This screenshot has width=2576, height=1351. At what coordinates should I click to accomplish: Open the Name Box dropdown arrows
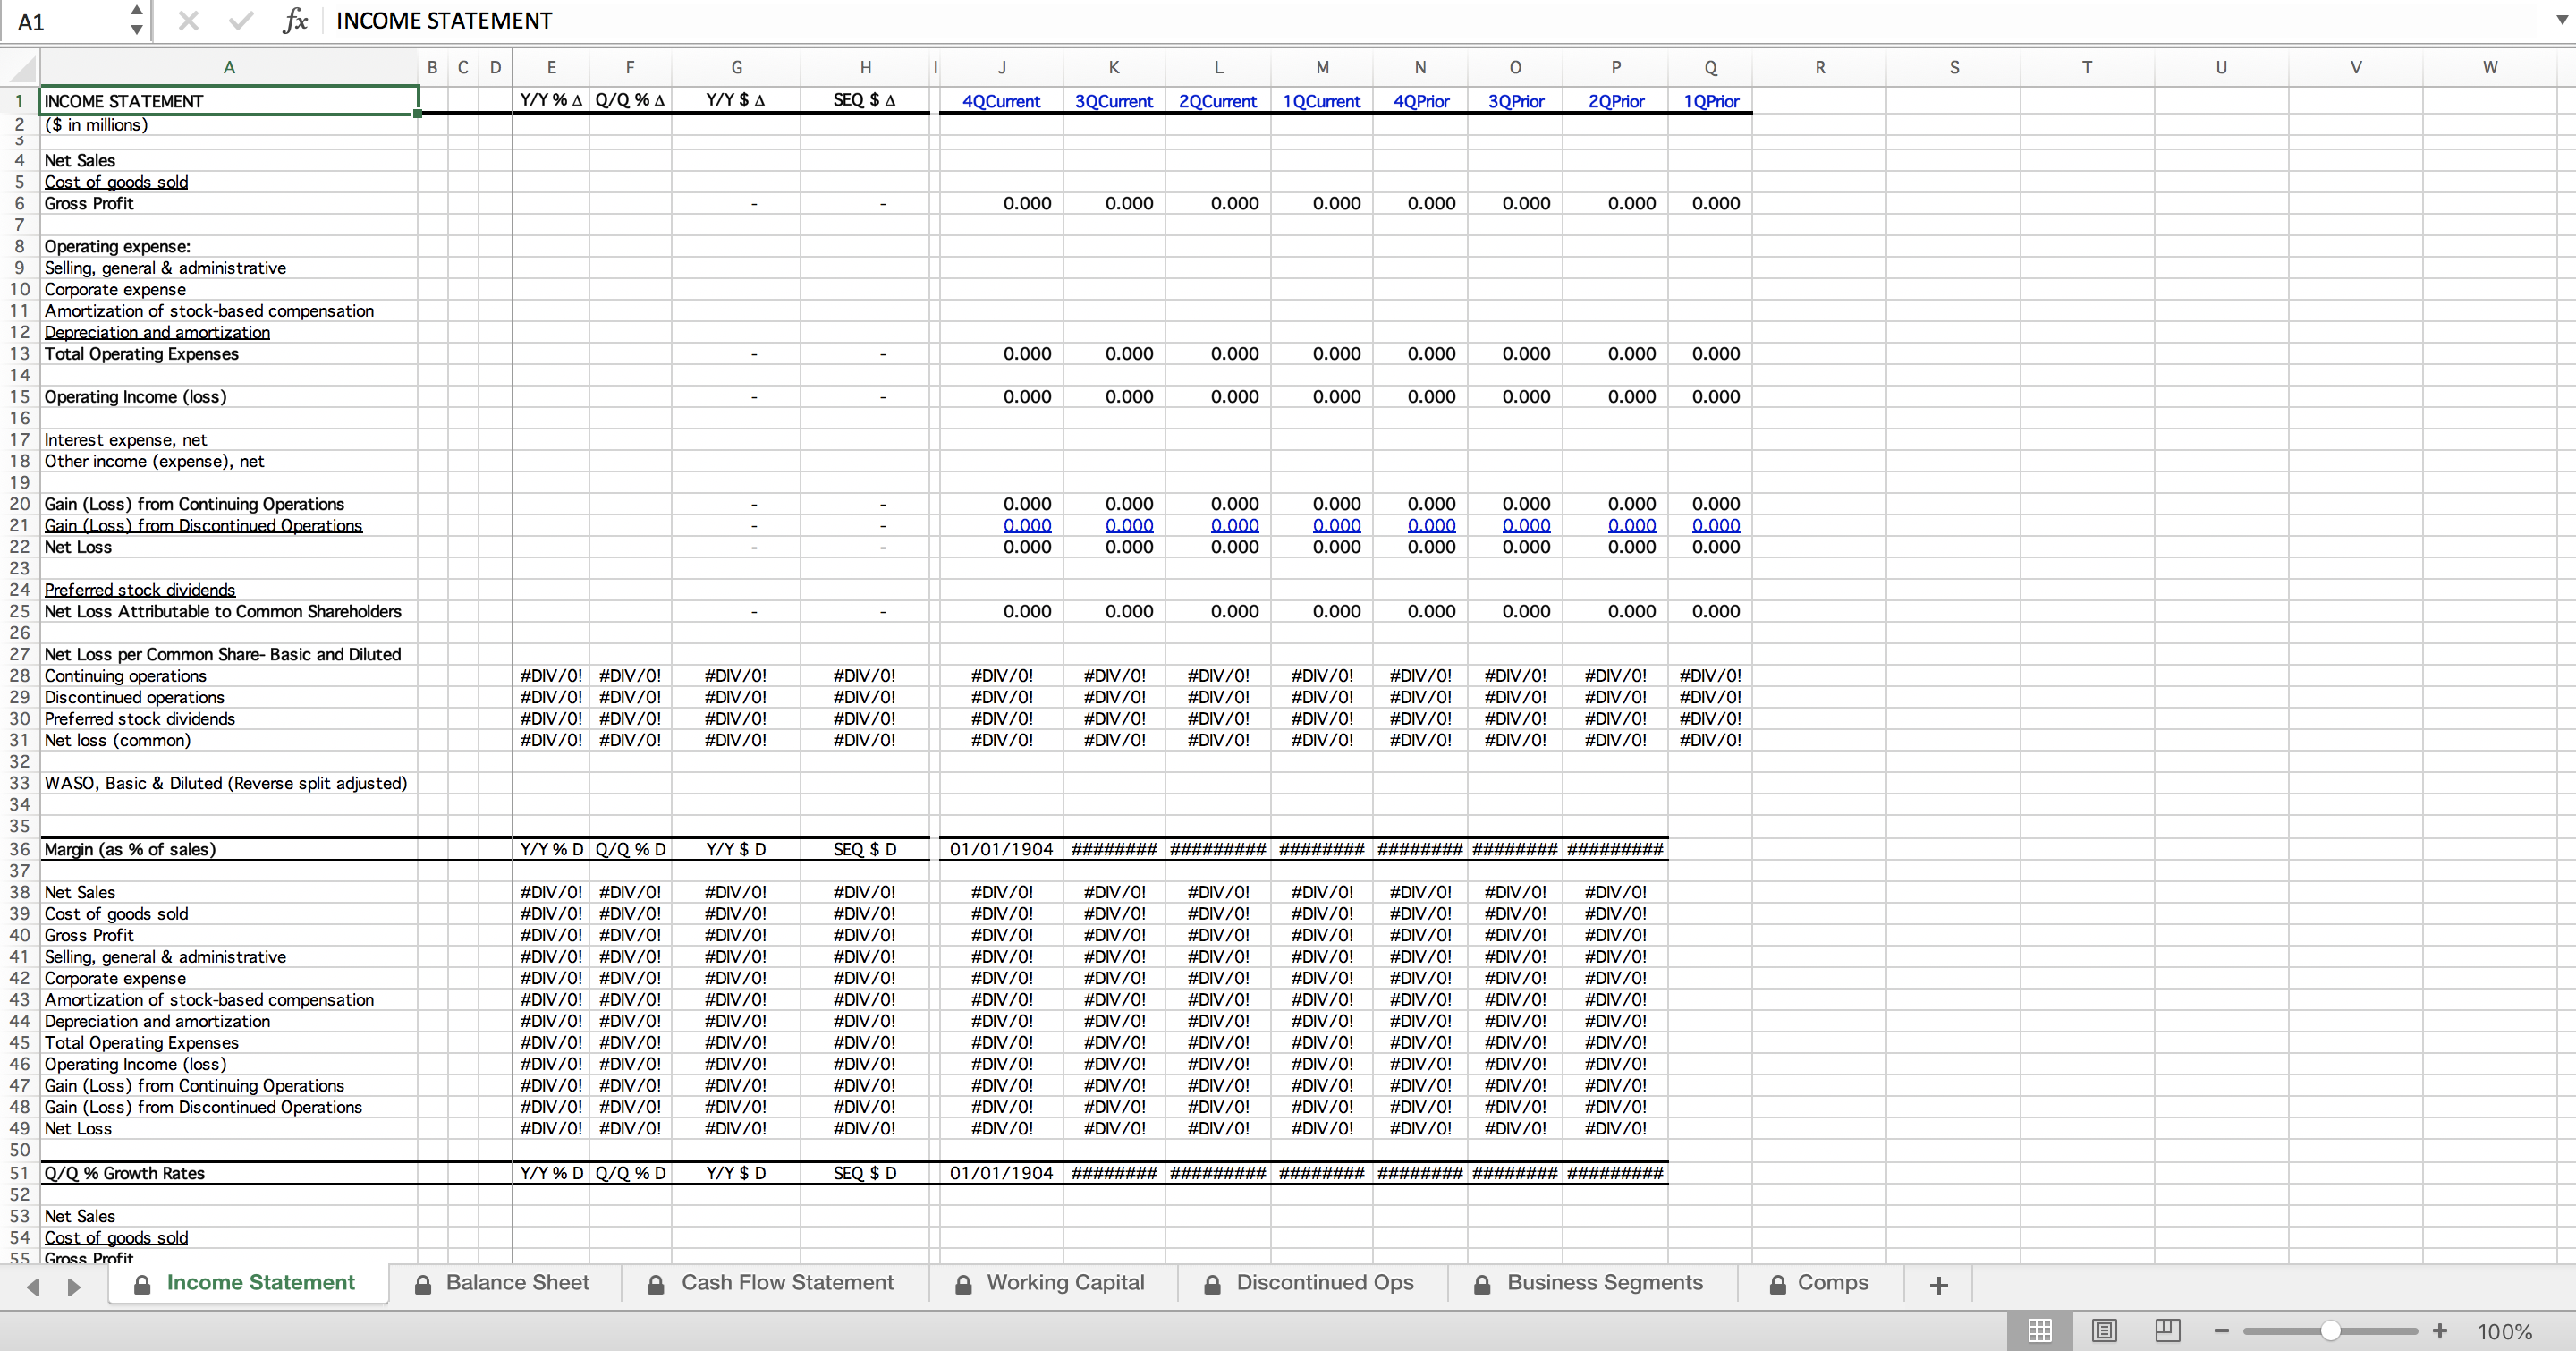click(137, 20)
